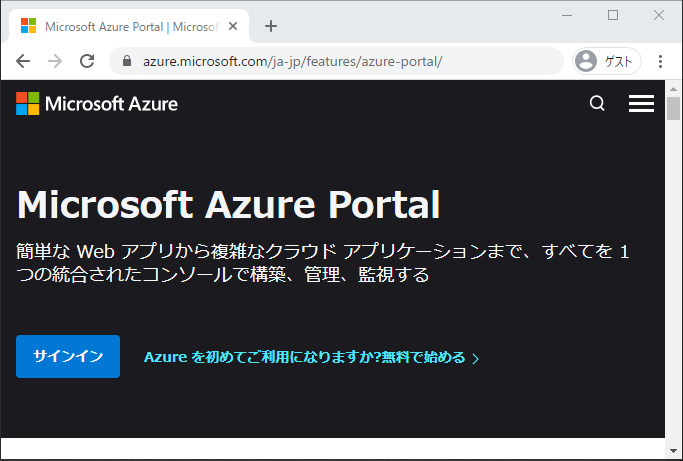
Task: Select the Microsoft Azure Portal tab
Action: pos(129,27)
